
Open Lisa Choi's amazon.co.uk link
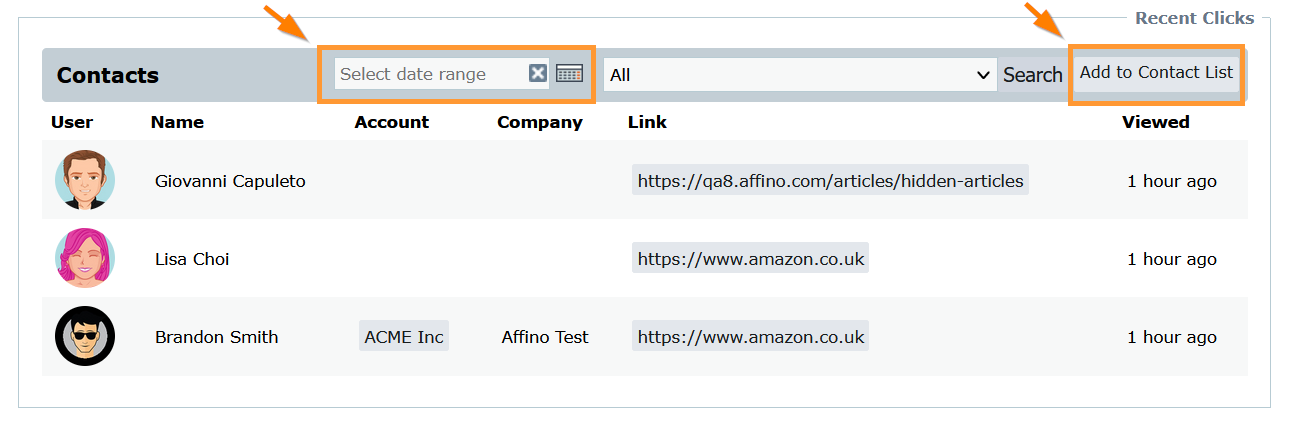pos(750,259)
